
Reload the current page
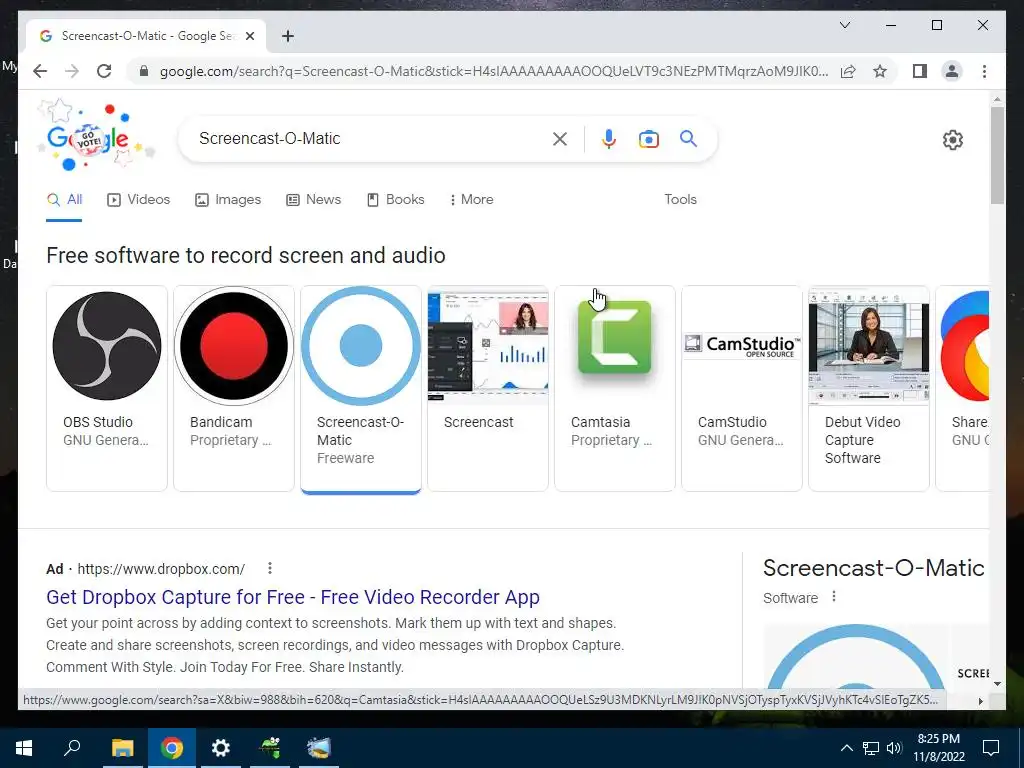tap(104, 71)
